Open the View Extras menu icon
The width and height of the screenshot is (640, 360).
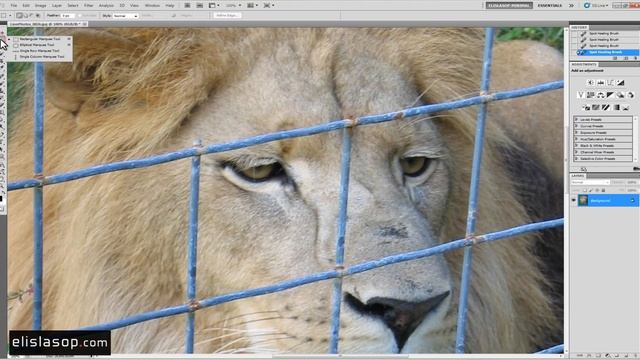(x=213, y=5)
